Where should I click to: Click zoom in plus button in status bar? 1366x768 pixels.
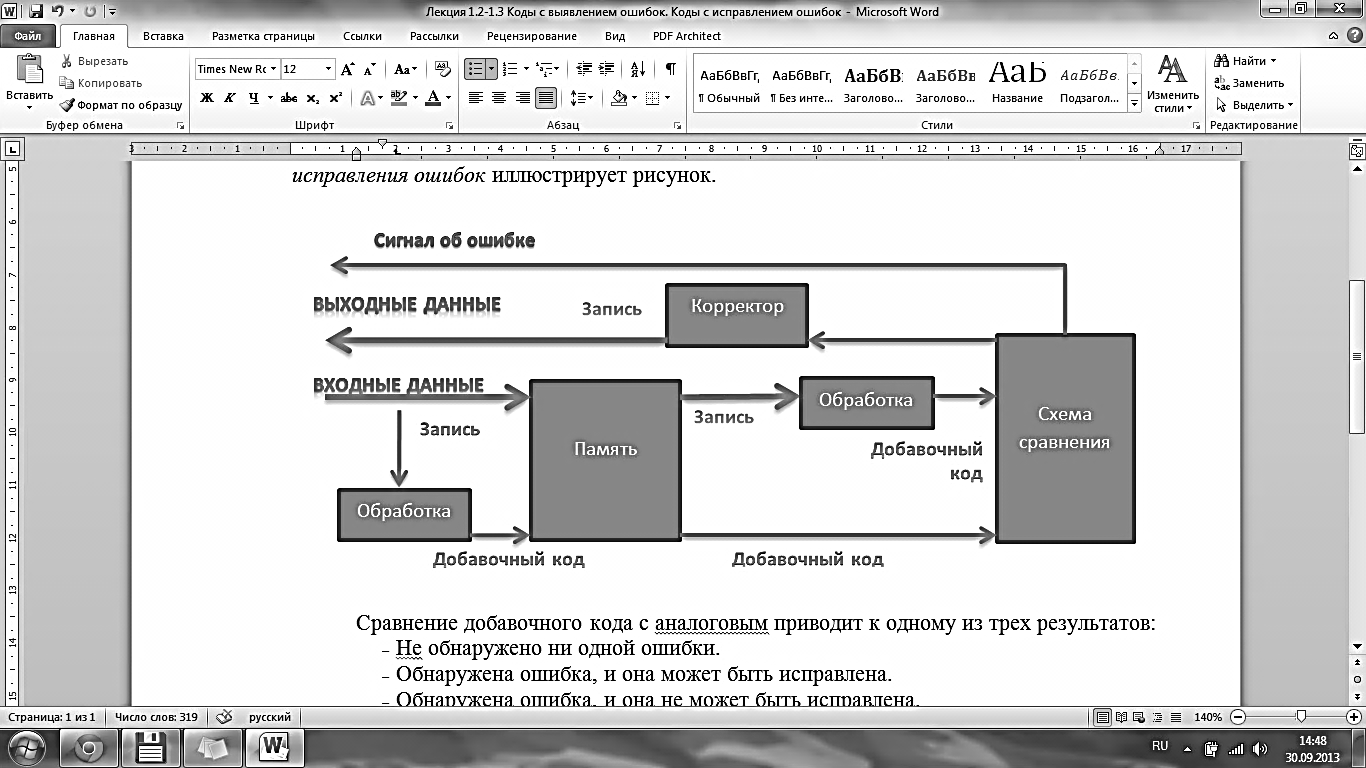click(x=1355, y=717)
